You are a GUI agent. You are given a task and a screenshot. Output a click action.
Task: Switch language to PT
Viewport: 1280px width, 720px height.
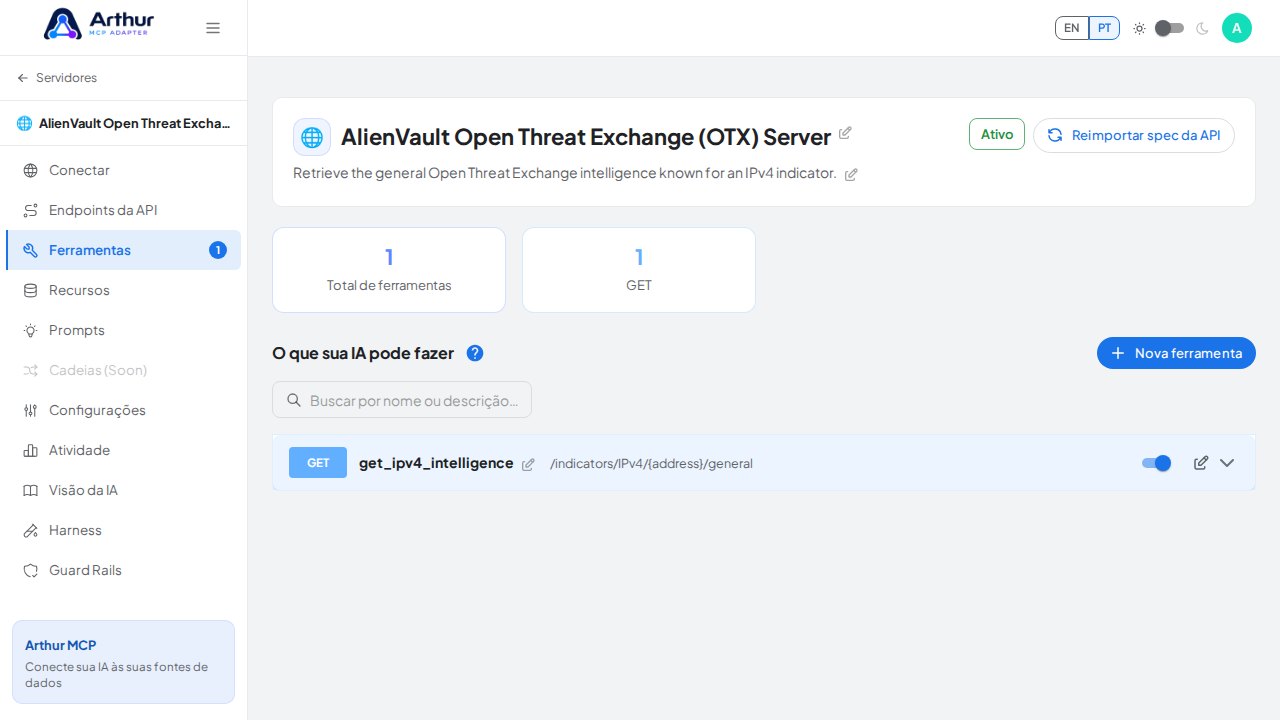pyautogui.click(x=1104, y=28)
